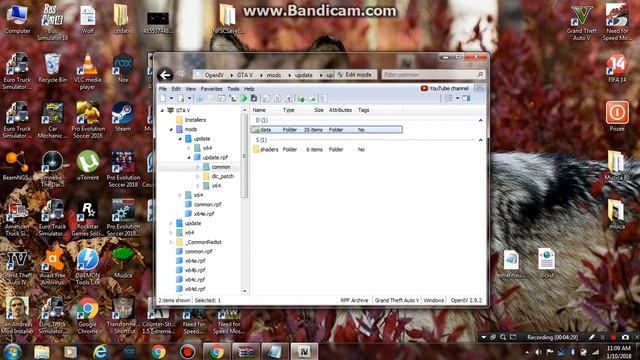Open the BeamNG desktop icon
Screen dimensions: 640x360
pyautogui.click(x=17, y=166)
